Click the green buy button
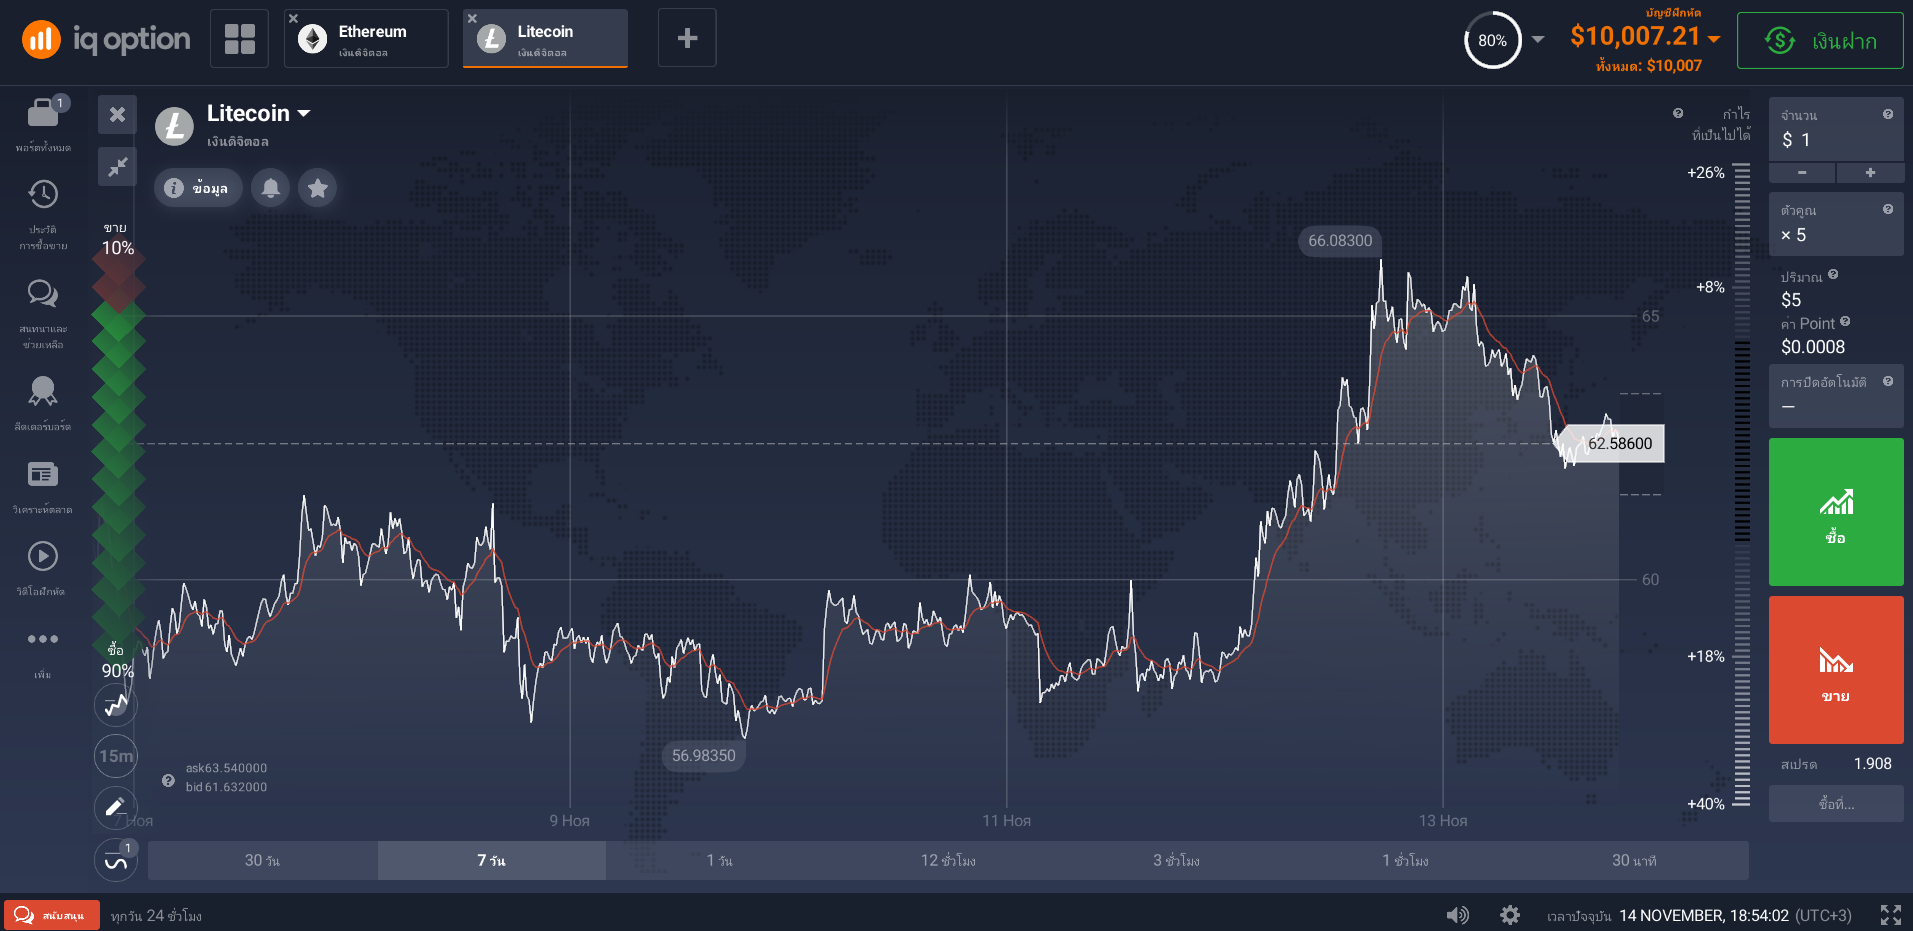 tap(1836, 512)
